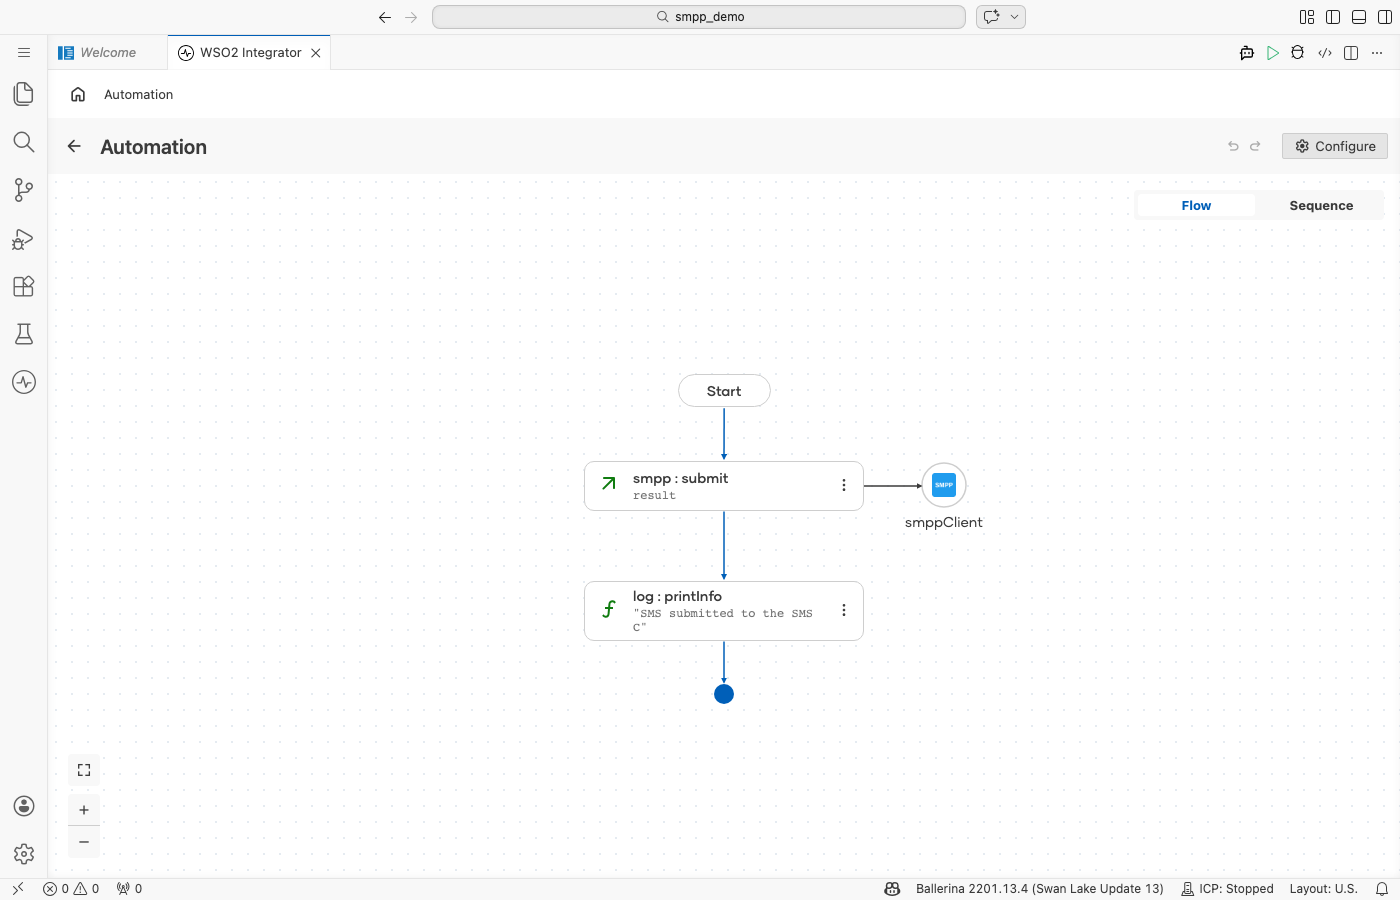
Task: Open the Manage gear in the activity bar
Action: click(24, 854)
